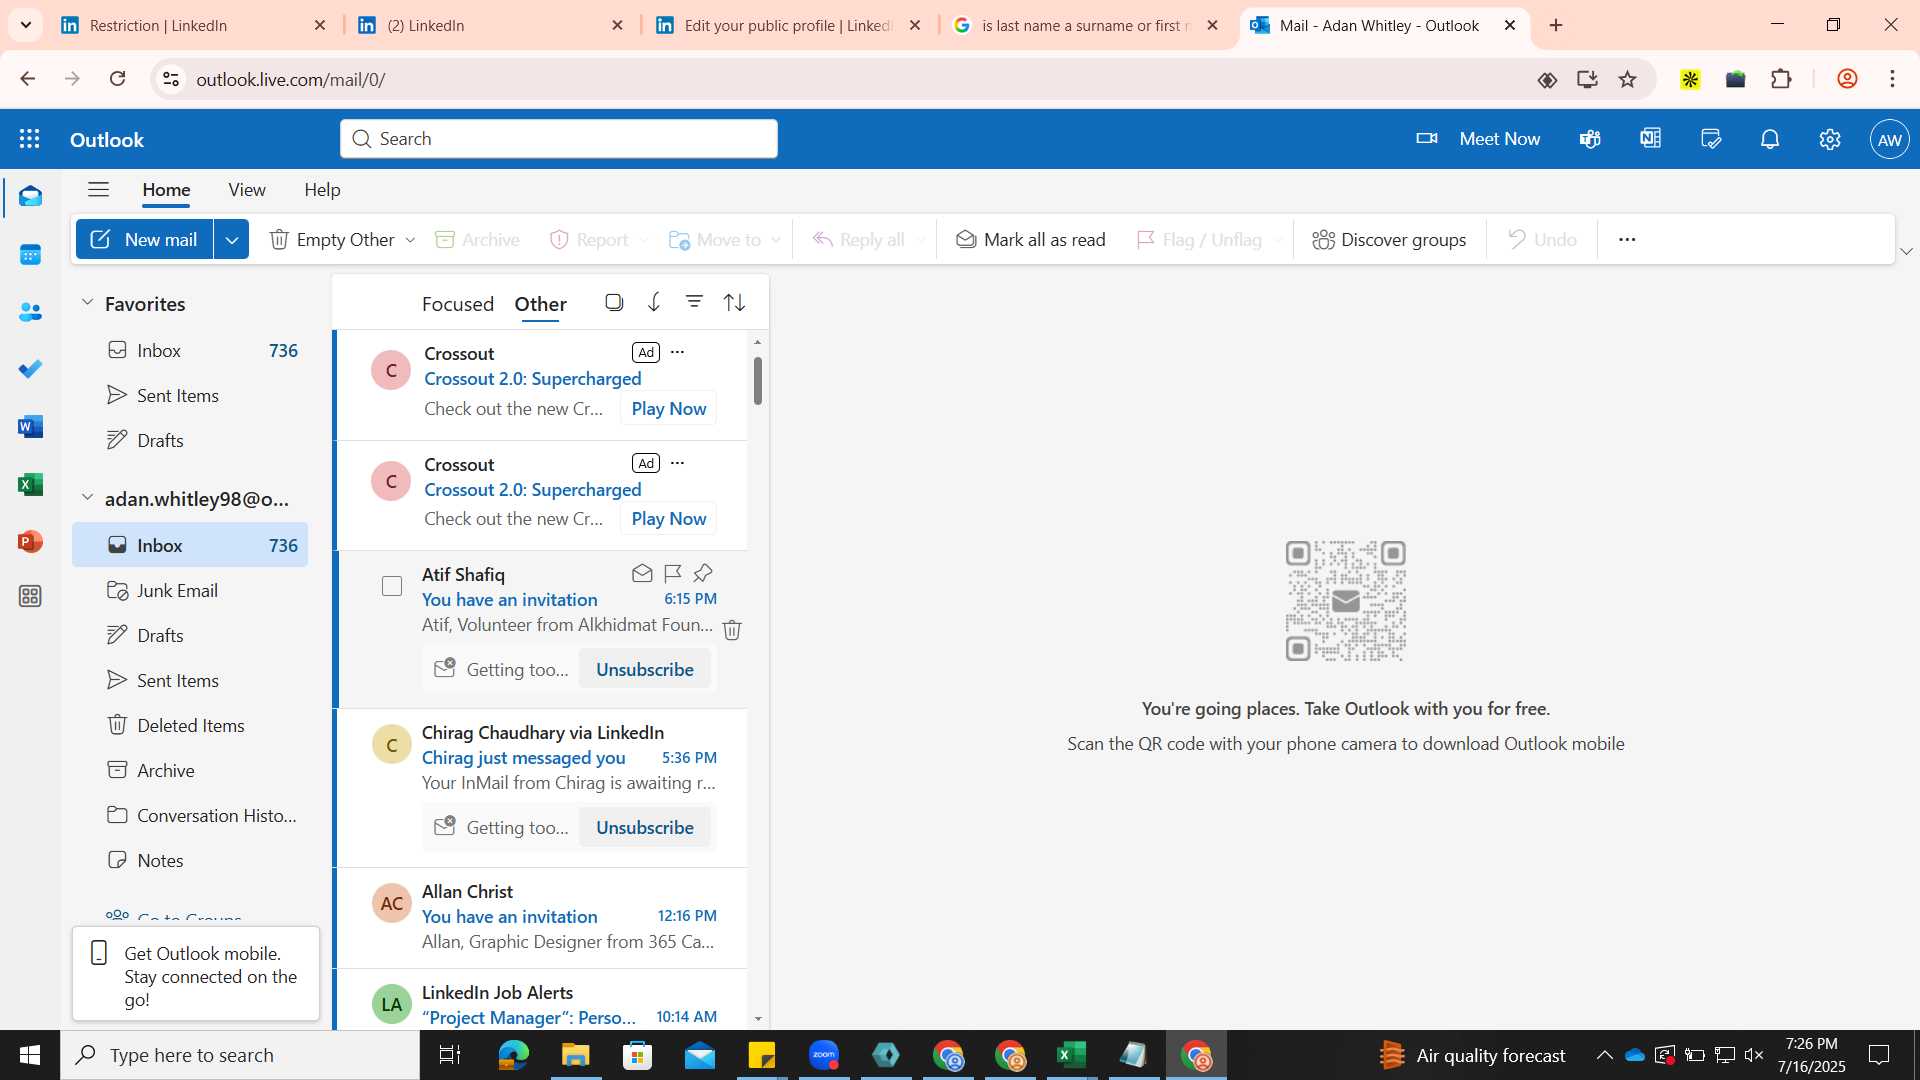Expand the New mail dropdown arrow
This screenshot has width=1920, height=1080.
tap(231, 240)
